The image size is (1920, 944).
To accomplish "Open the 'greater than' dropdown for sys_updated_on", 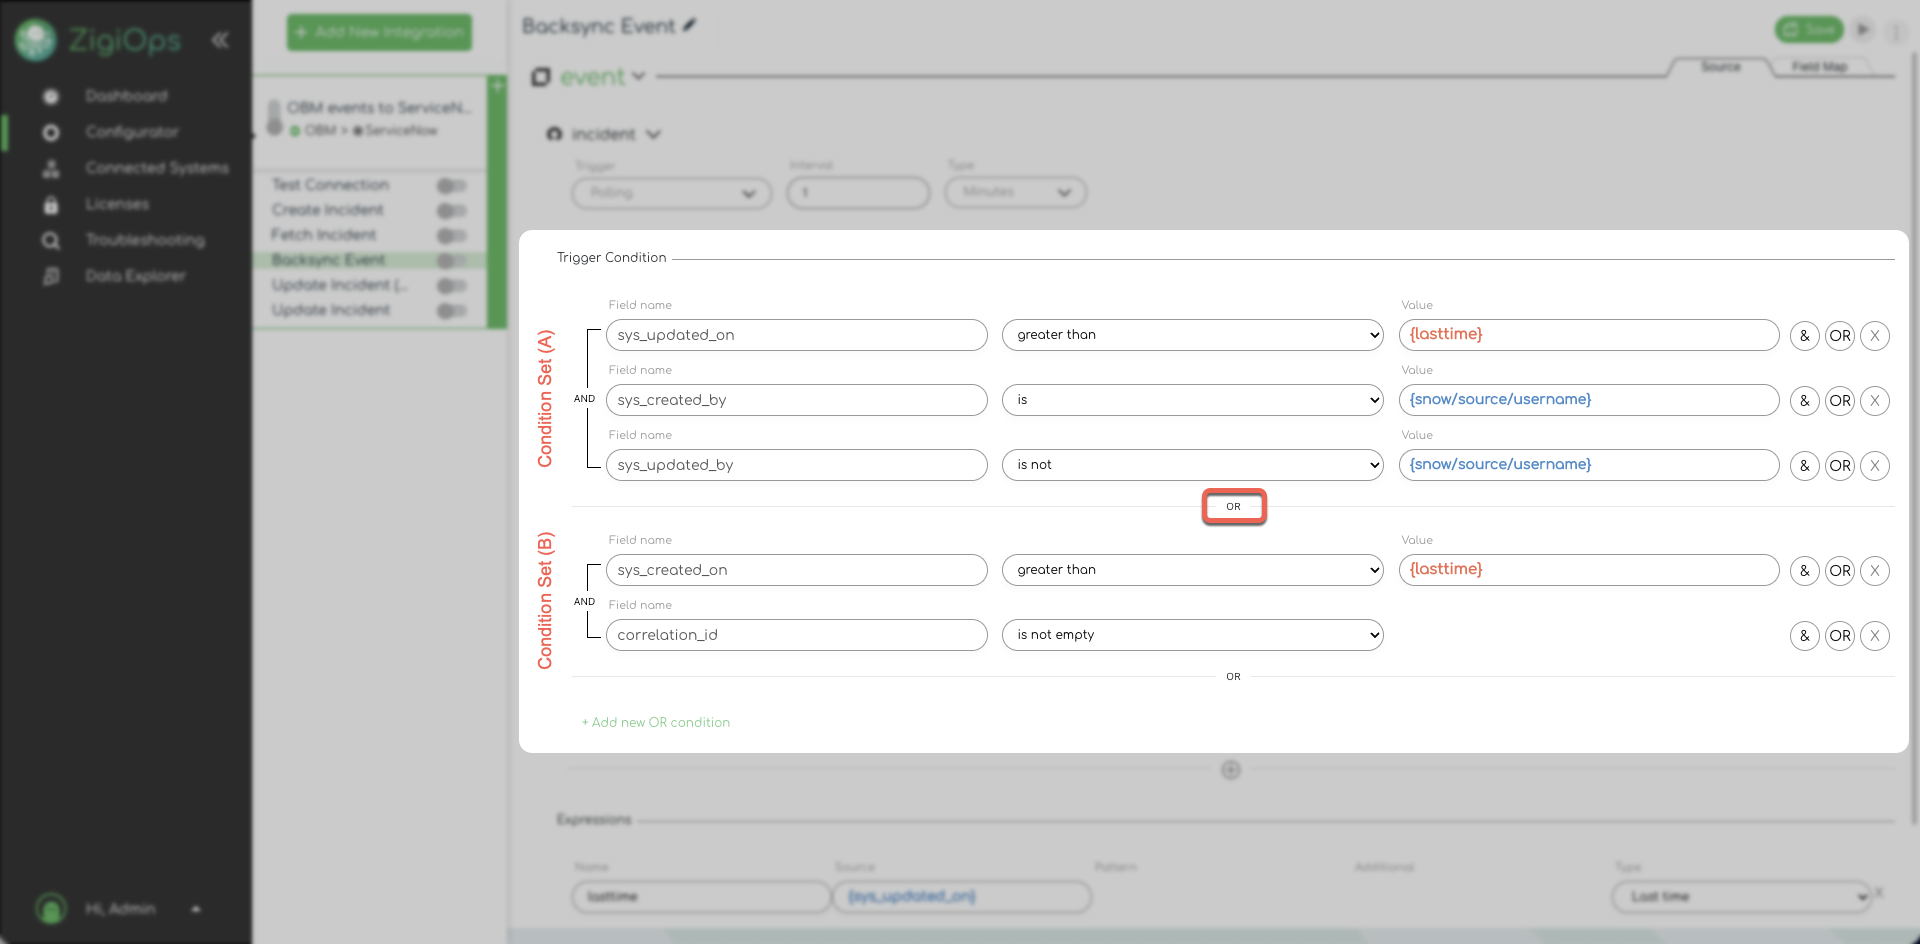I will 1192,335.
